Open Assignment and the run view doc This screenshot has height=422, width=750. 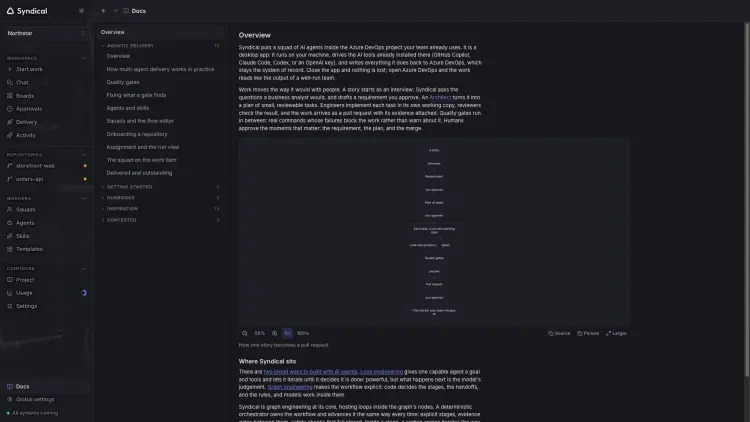click(143, 147)
